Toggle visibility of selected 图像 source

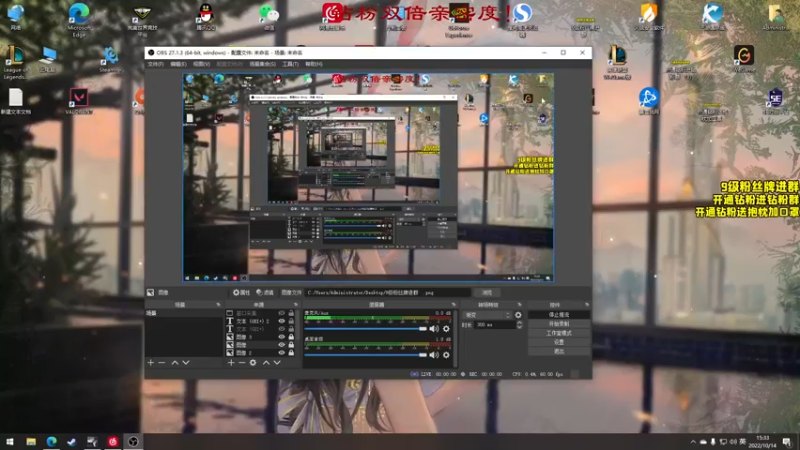click(x=282, y=345)
